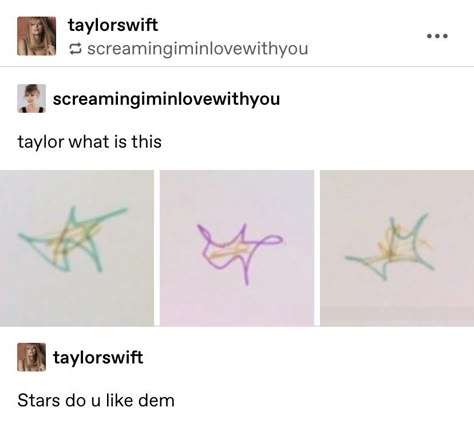
Task: Visit the taylorswift blog from header name
Action: [x=113, y=25]
